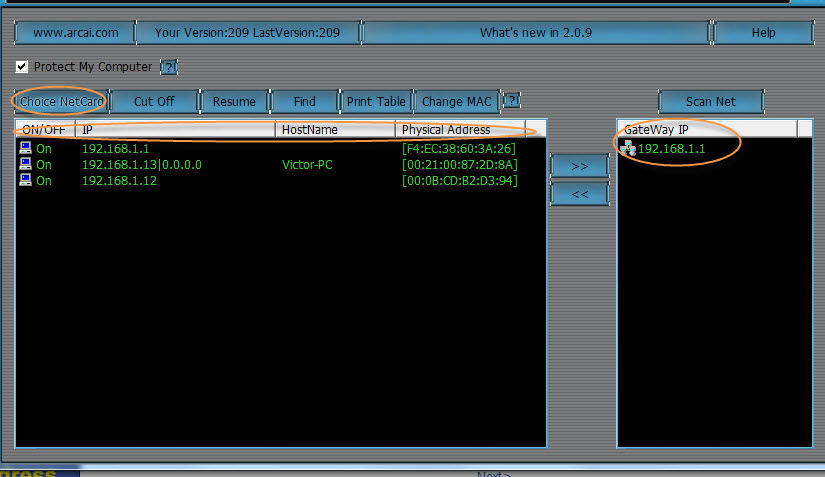Click MAC address [F4:EC:38:60:3A:26]

coord(459,149)
